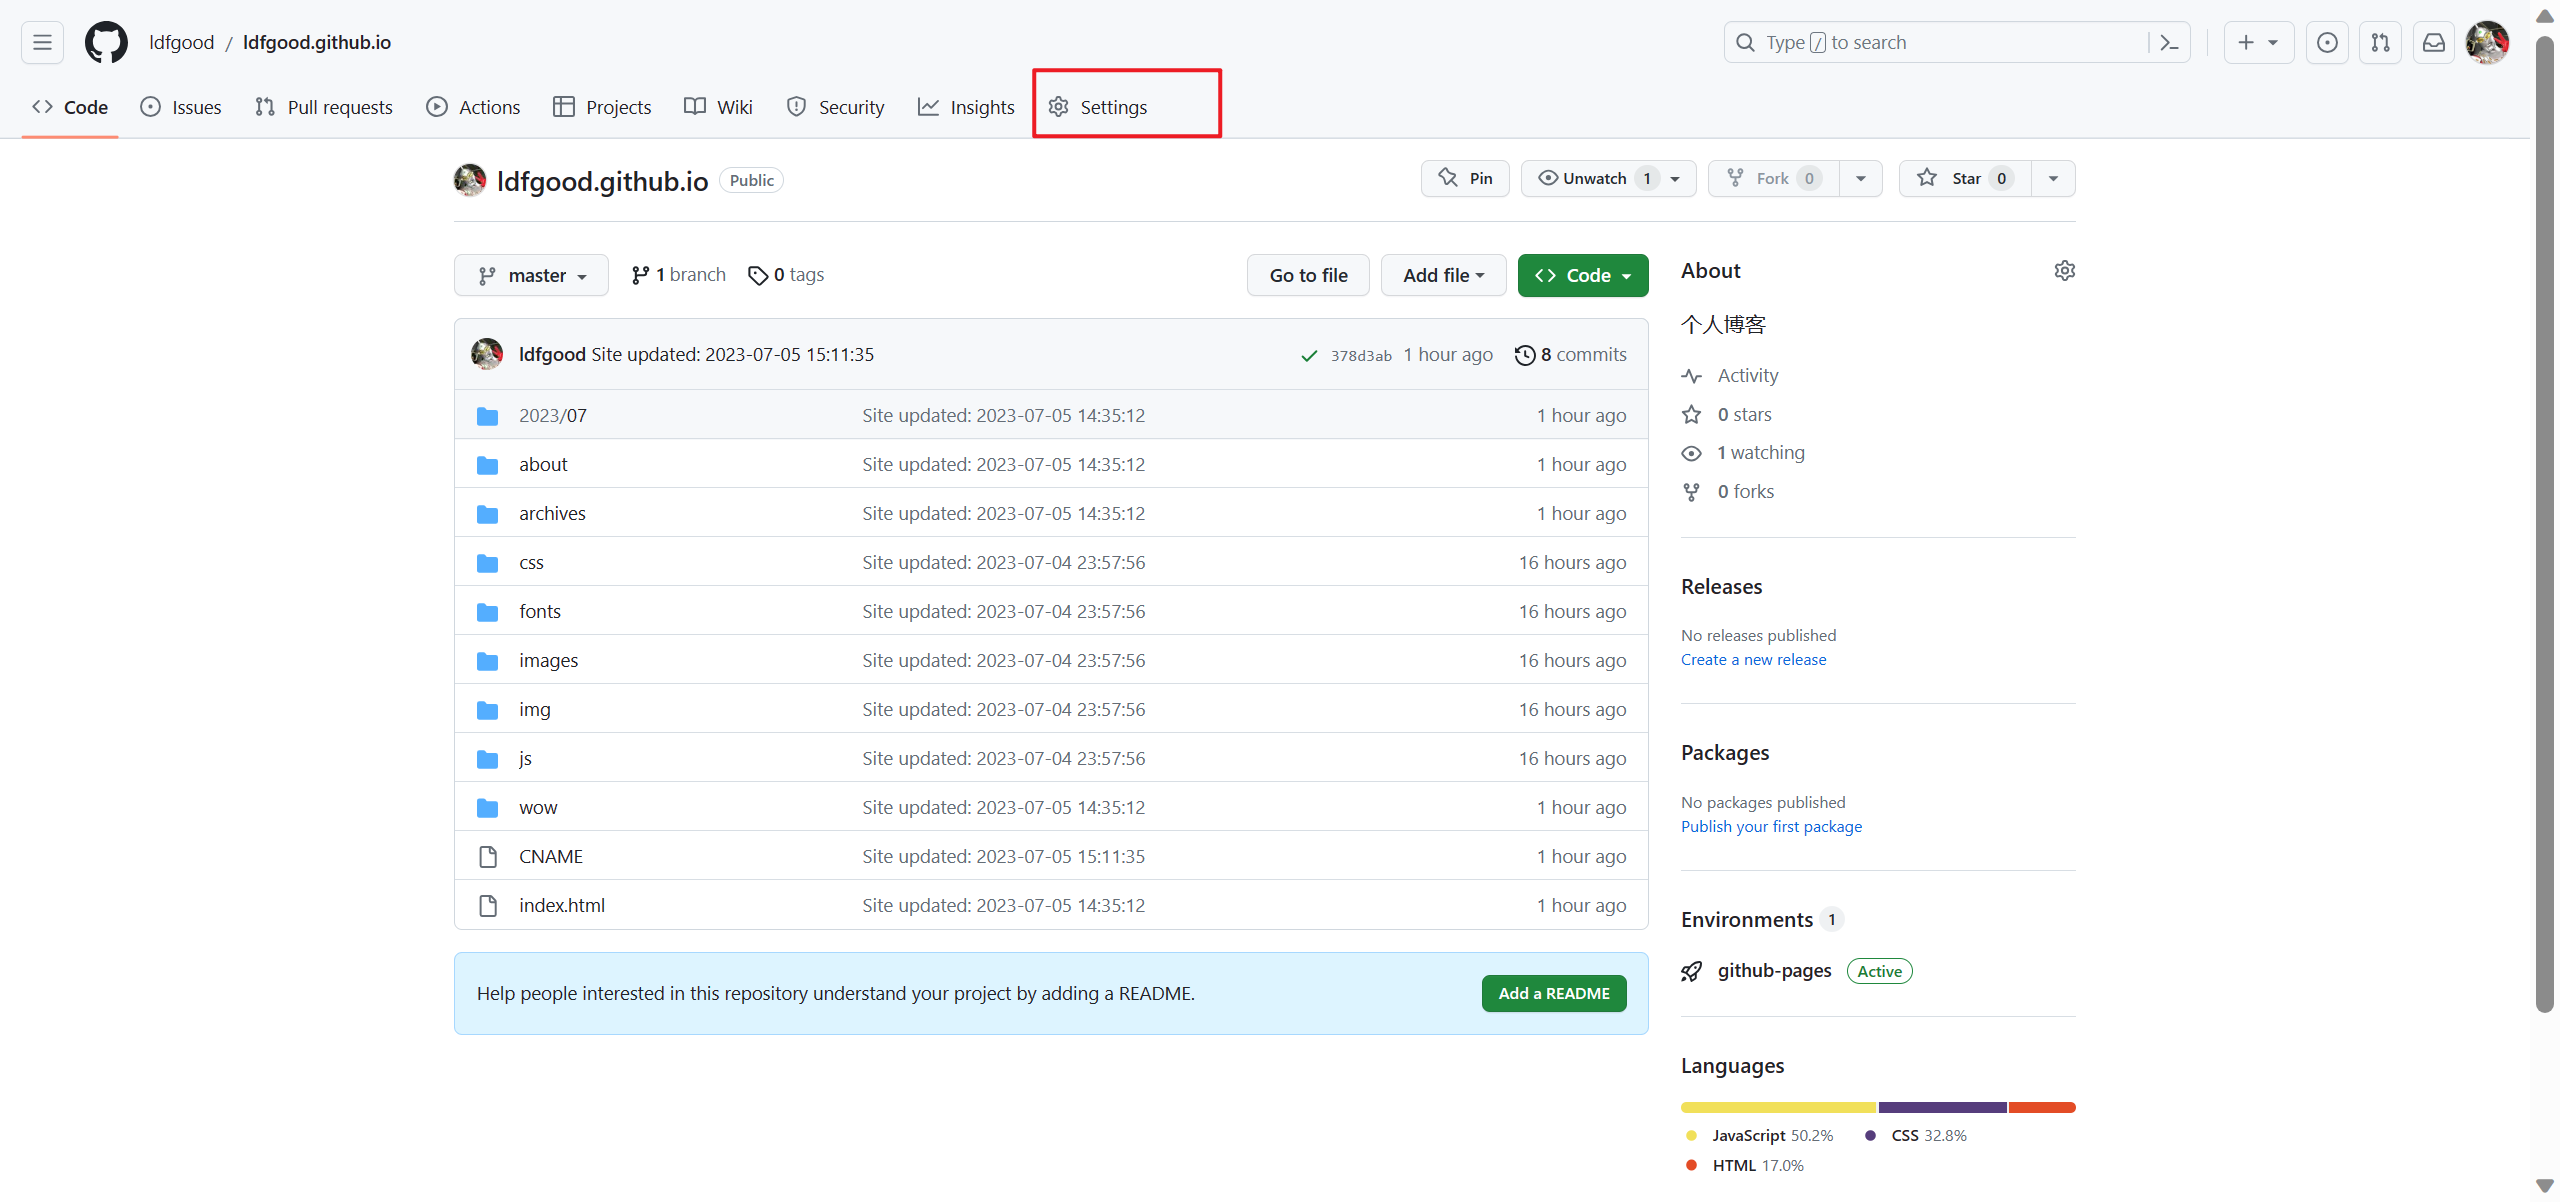Screen dimensions: 2560x1202
Task: Click the green commit status checkmark
Action: click(1309, 356)
